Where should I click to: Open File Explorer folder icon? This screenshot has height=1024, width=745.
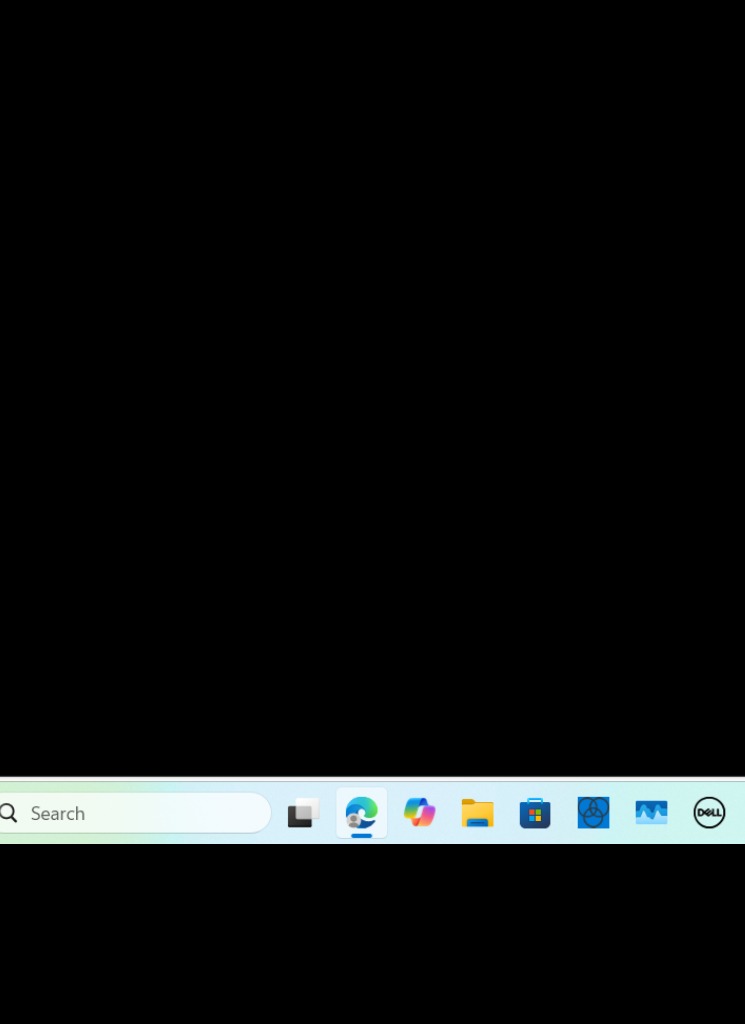477,813
